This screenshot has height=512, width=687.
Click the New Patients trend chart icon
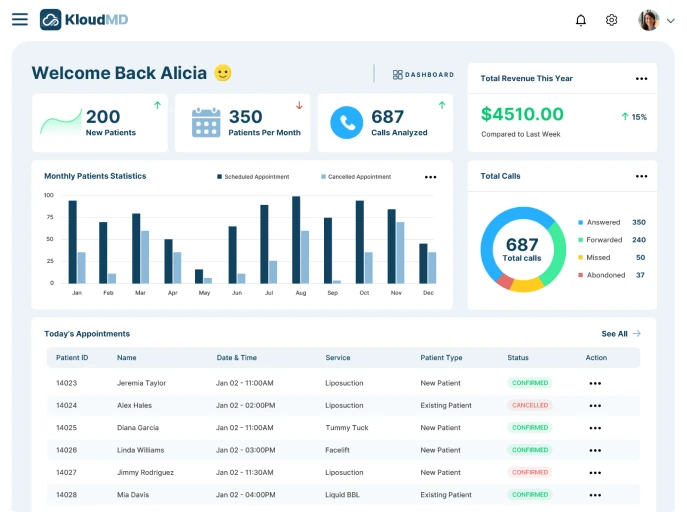point(60,123)
